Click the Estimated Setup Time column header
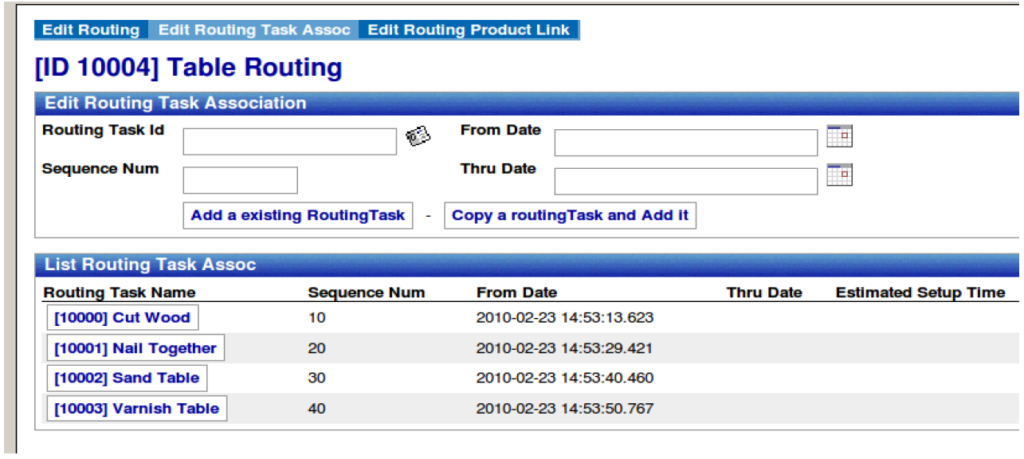The width and height of the screenshot is (1024, 459). [x=920, y=293]
